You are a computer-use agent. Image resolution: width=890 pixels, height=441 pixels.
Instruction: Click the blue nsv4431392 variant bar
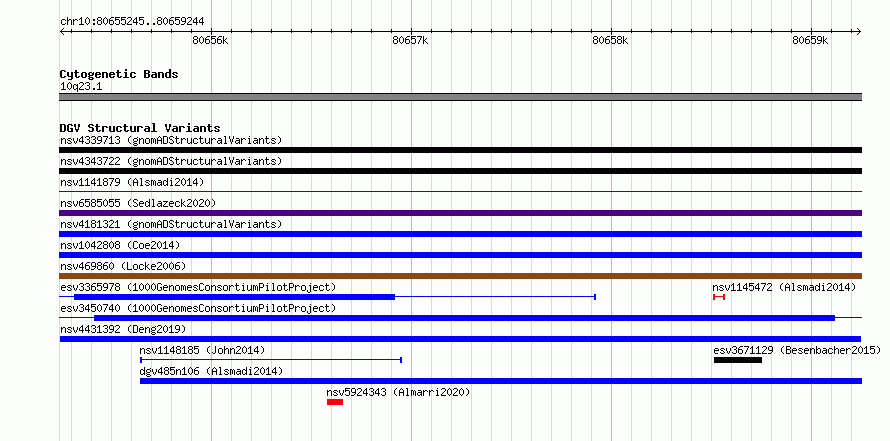[x=460, y=339]
